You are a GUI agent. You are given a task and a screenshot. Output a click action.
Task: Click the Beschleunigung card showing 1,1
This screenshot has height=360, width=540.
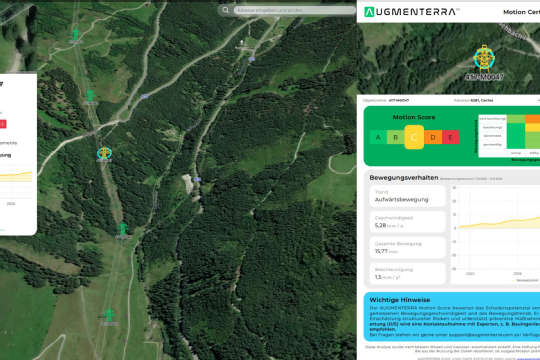pos(407,274)
